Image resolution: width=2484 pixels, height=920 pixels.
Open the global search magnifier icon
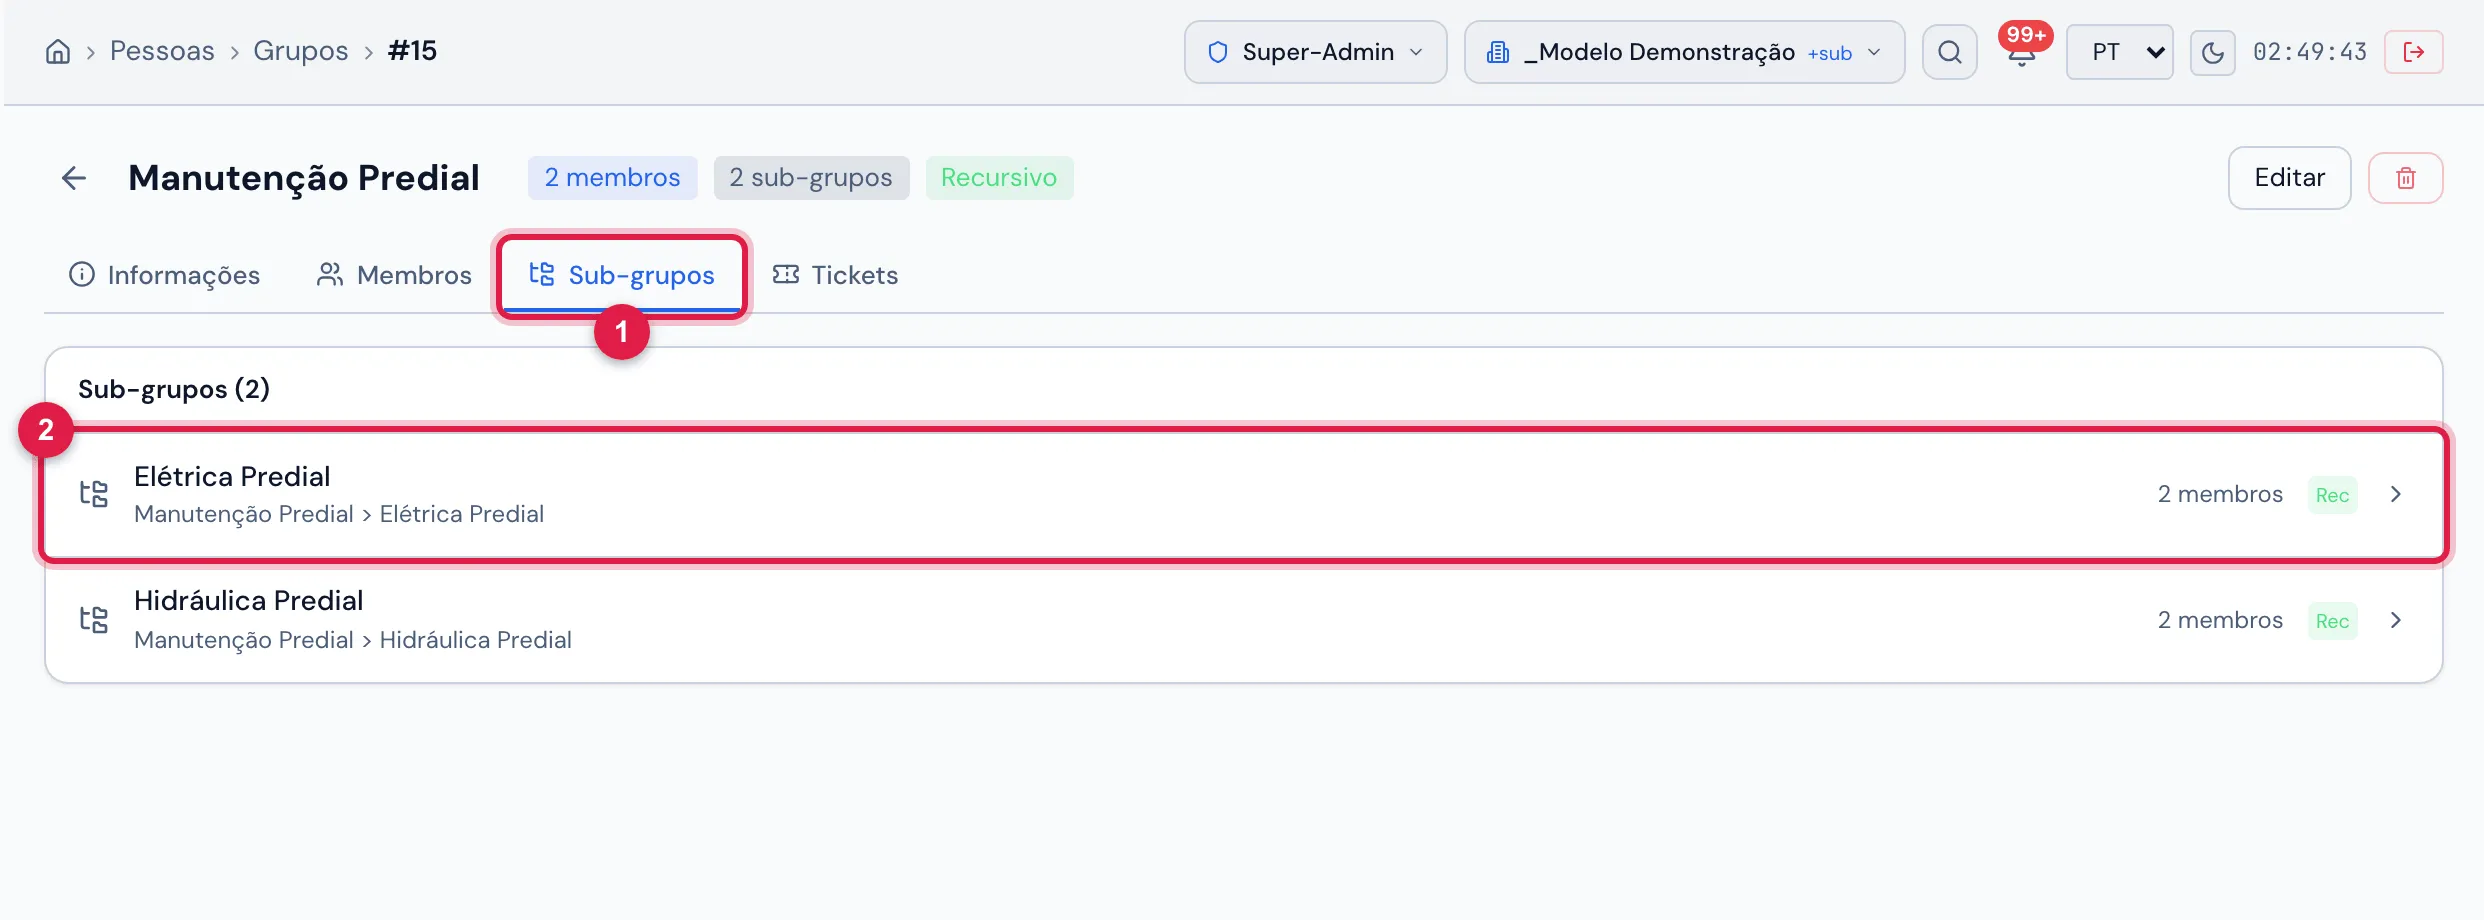[x=1949, y=52]
